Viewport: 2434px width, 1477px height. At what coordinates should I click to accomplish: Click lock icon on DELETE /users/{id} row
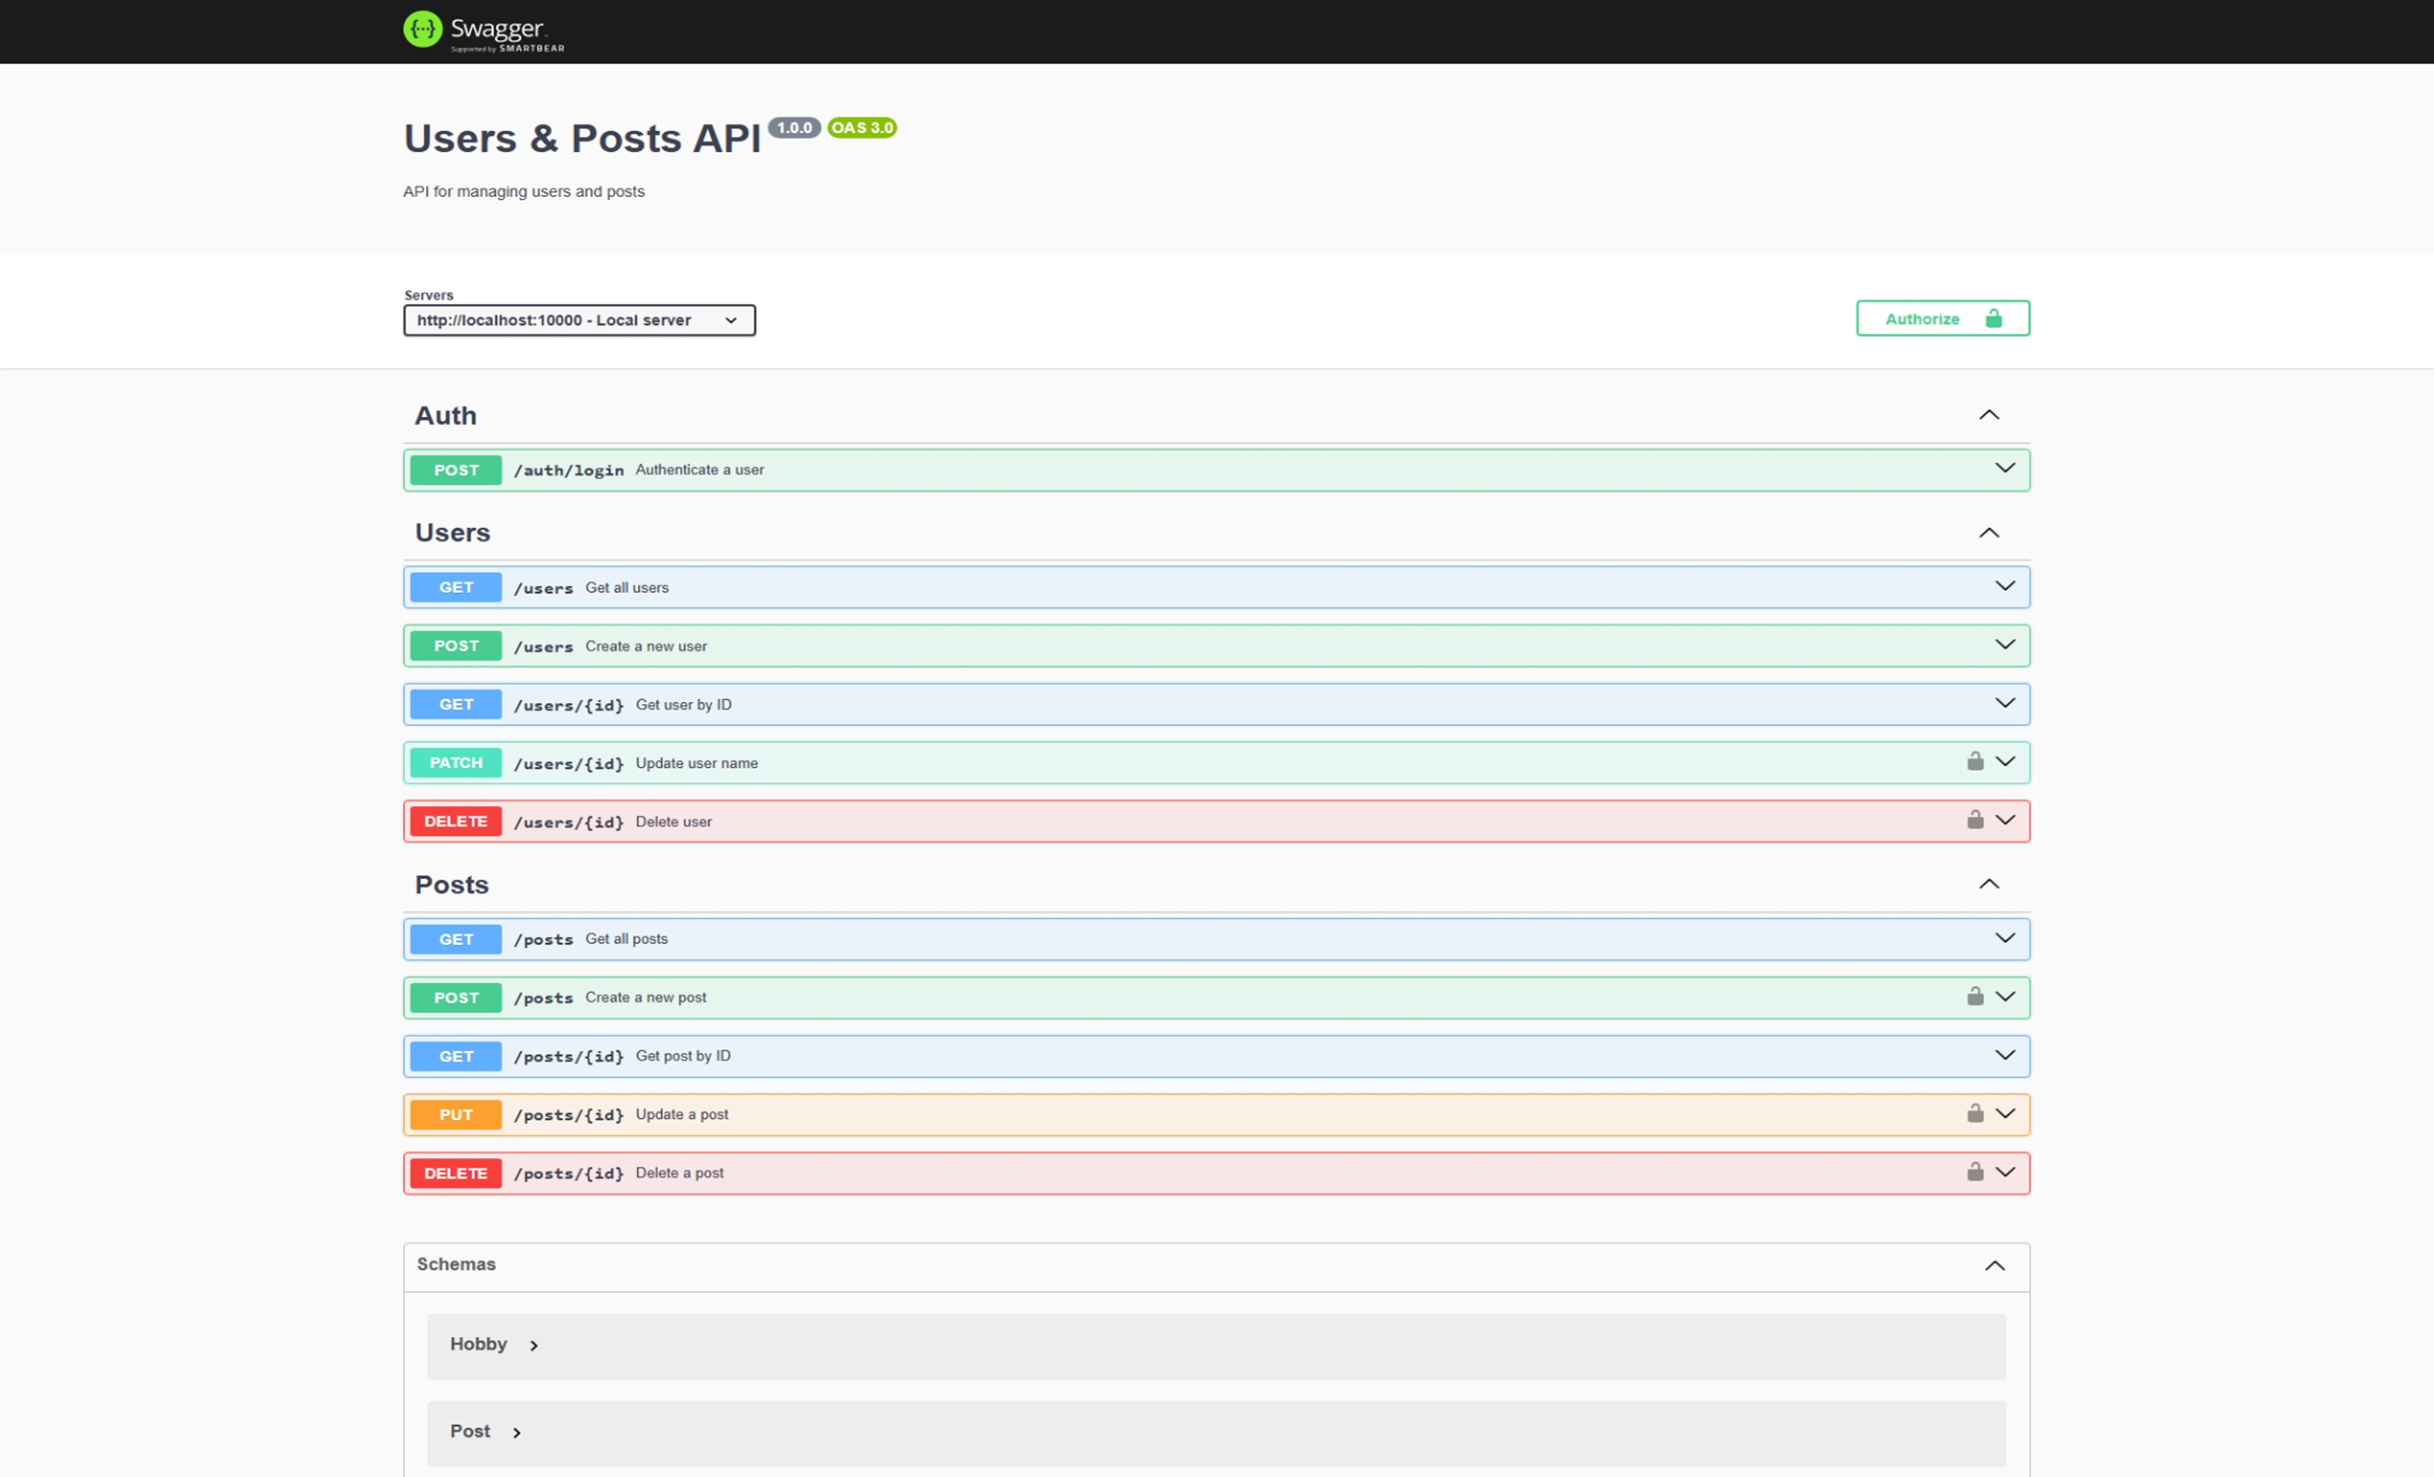1974,820
